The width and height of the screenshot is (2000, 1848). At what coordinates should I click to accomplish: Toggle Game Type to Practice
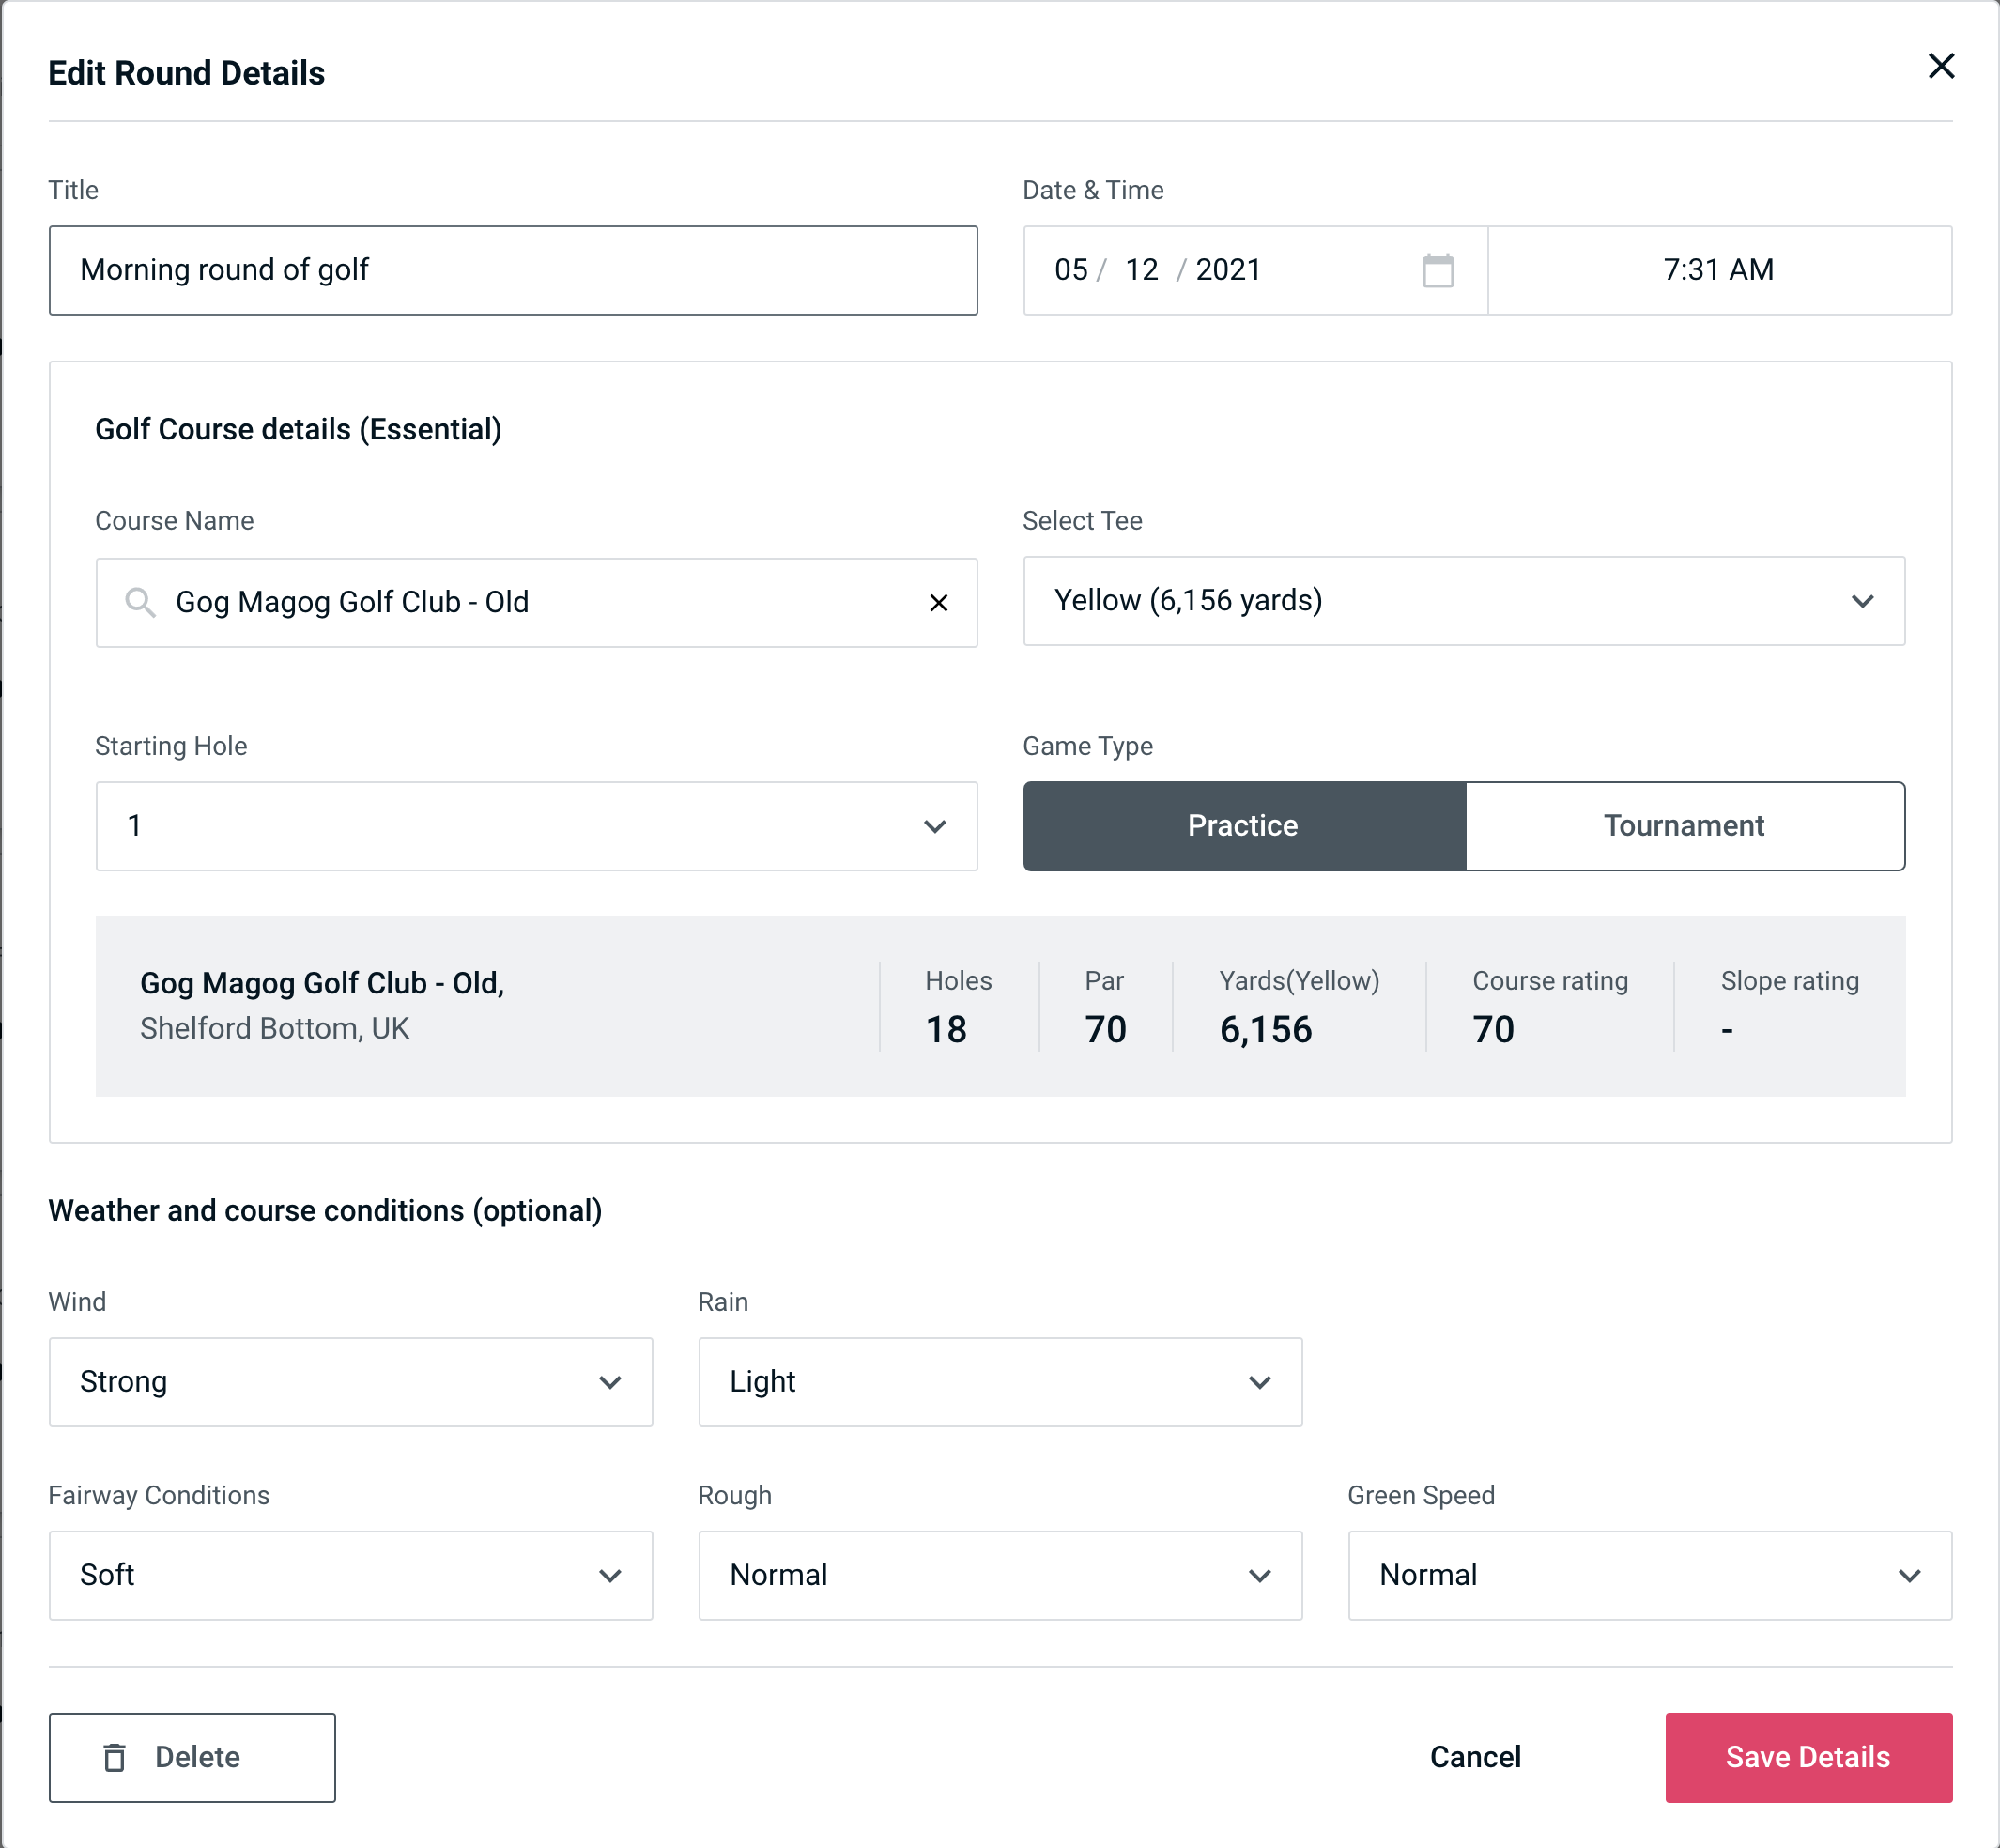[x=1244, y=825]
